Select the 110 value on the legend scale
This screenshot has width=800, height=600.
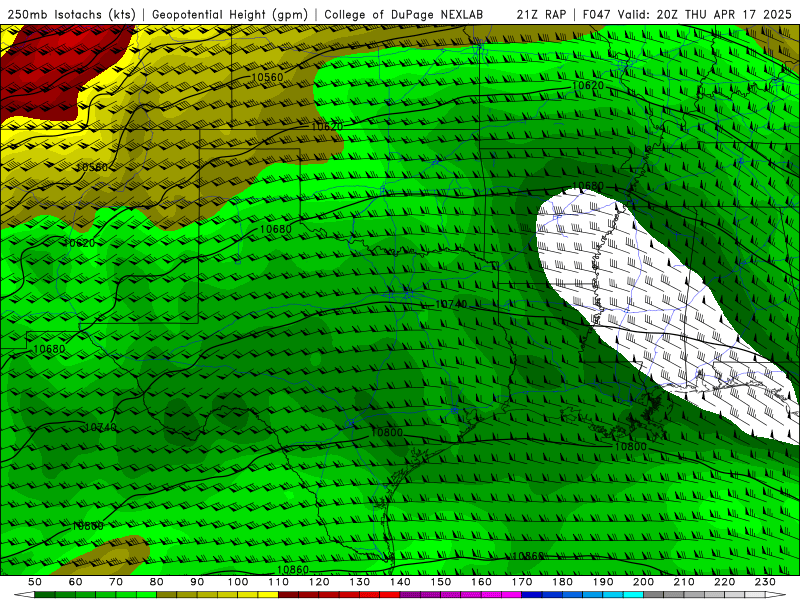pos(278,582)
